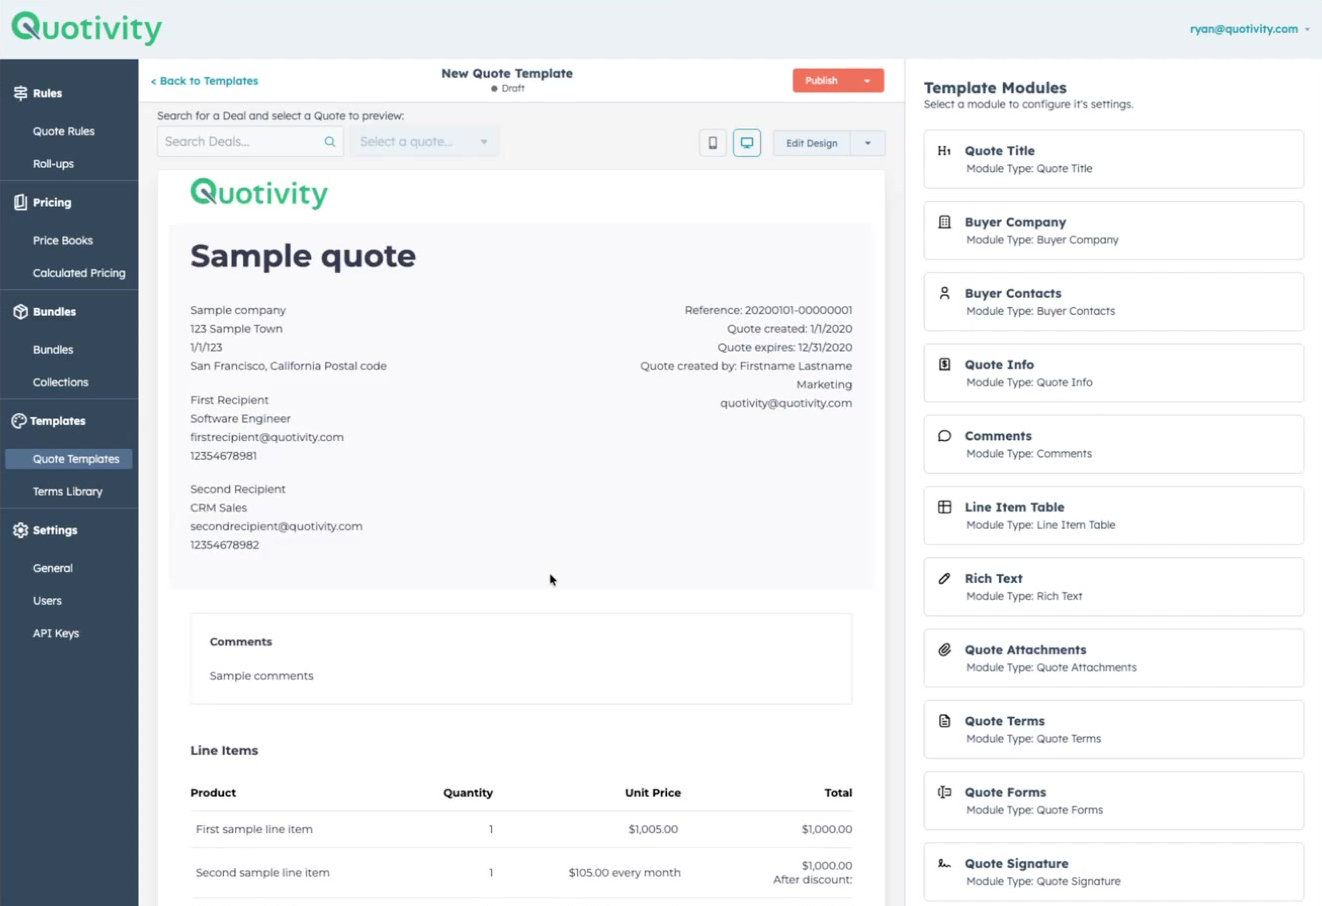Click the Buyer Contacts person icon
Screen dimensions: 1322x906
[944, 293]
